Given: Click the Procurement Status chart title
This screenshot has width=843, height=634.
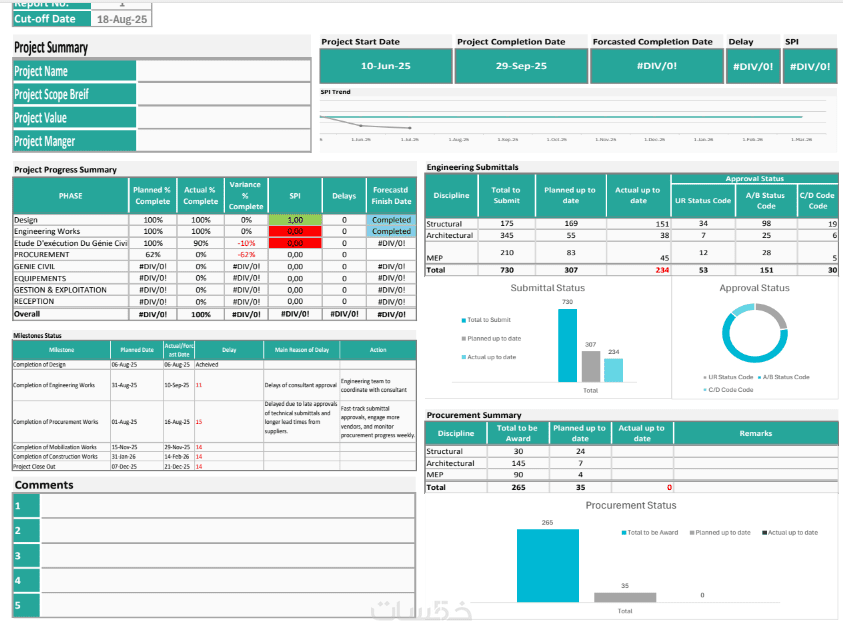Looking at the screenshot, I should 631,505.
